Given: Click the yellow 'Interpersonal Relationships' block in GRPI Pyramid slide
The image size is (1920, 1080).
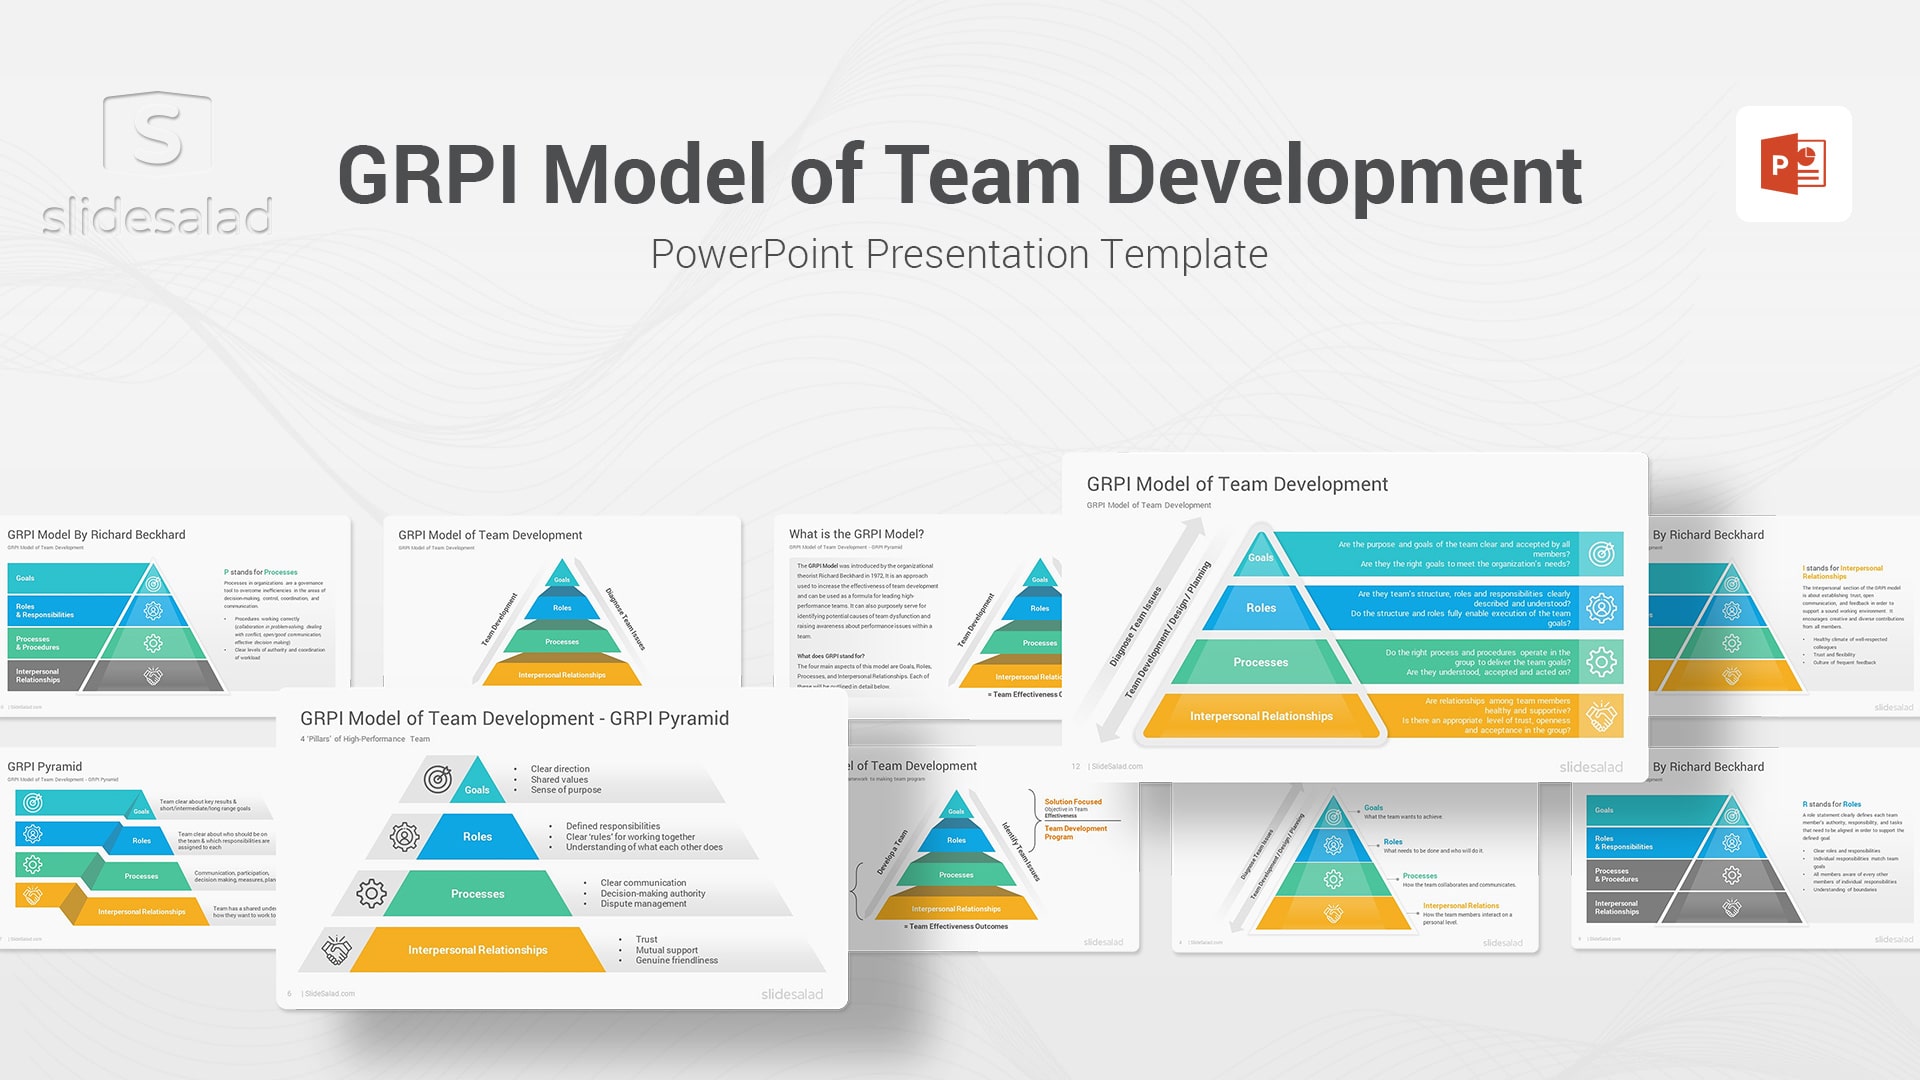Looking at the screenshot, I should pos(477,950).
